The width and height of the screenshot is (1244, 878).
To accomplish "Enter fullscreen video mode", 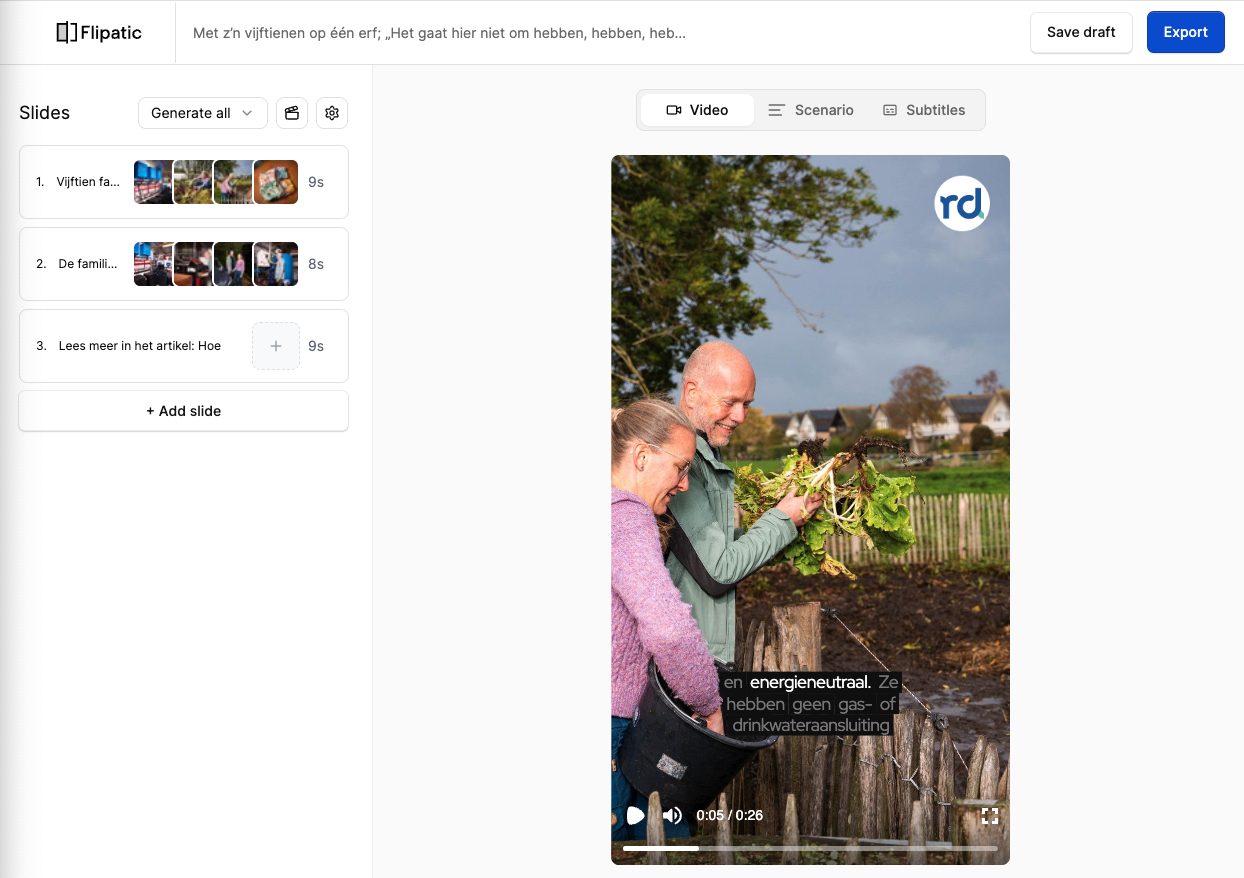I will tap(990, 815).
